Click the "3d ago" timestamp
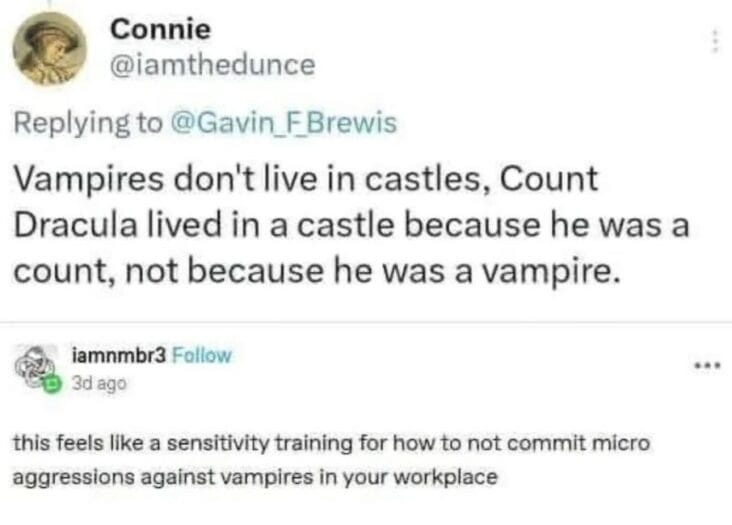This screenshot has height=525, width=732. [98, 382]
